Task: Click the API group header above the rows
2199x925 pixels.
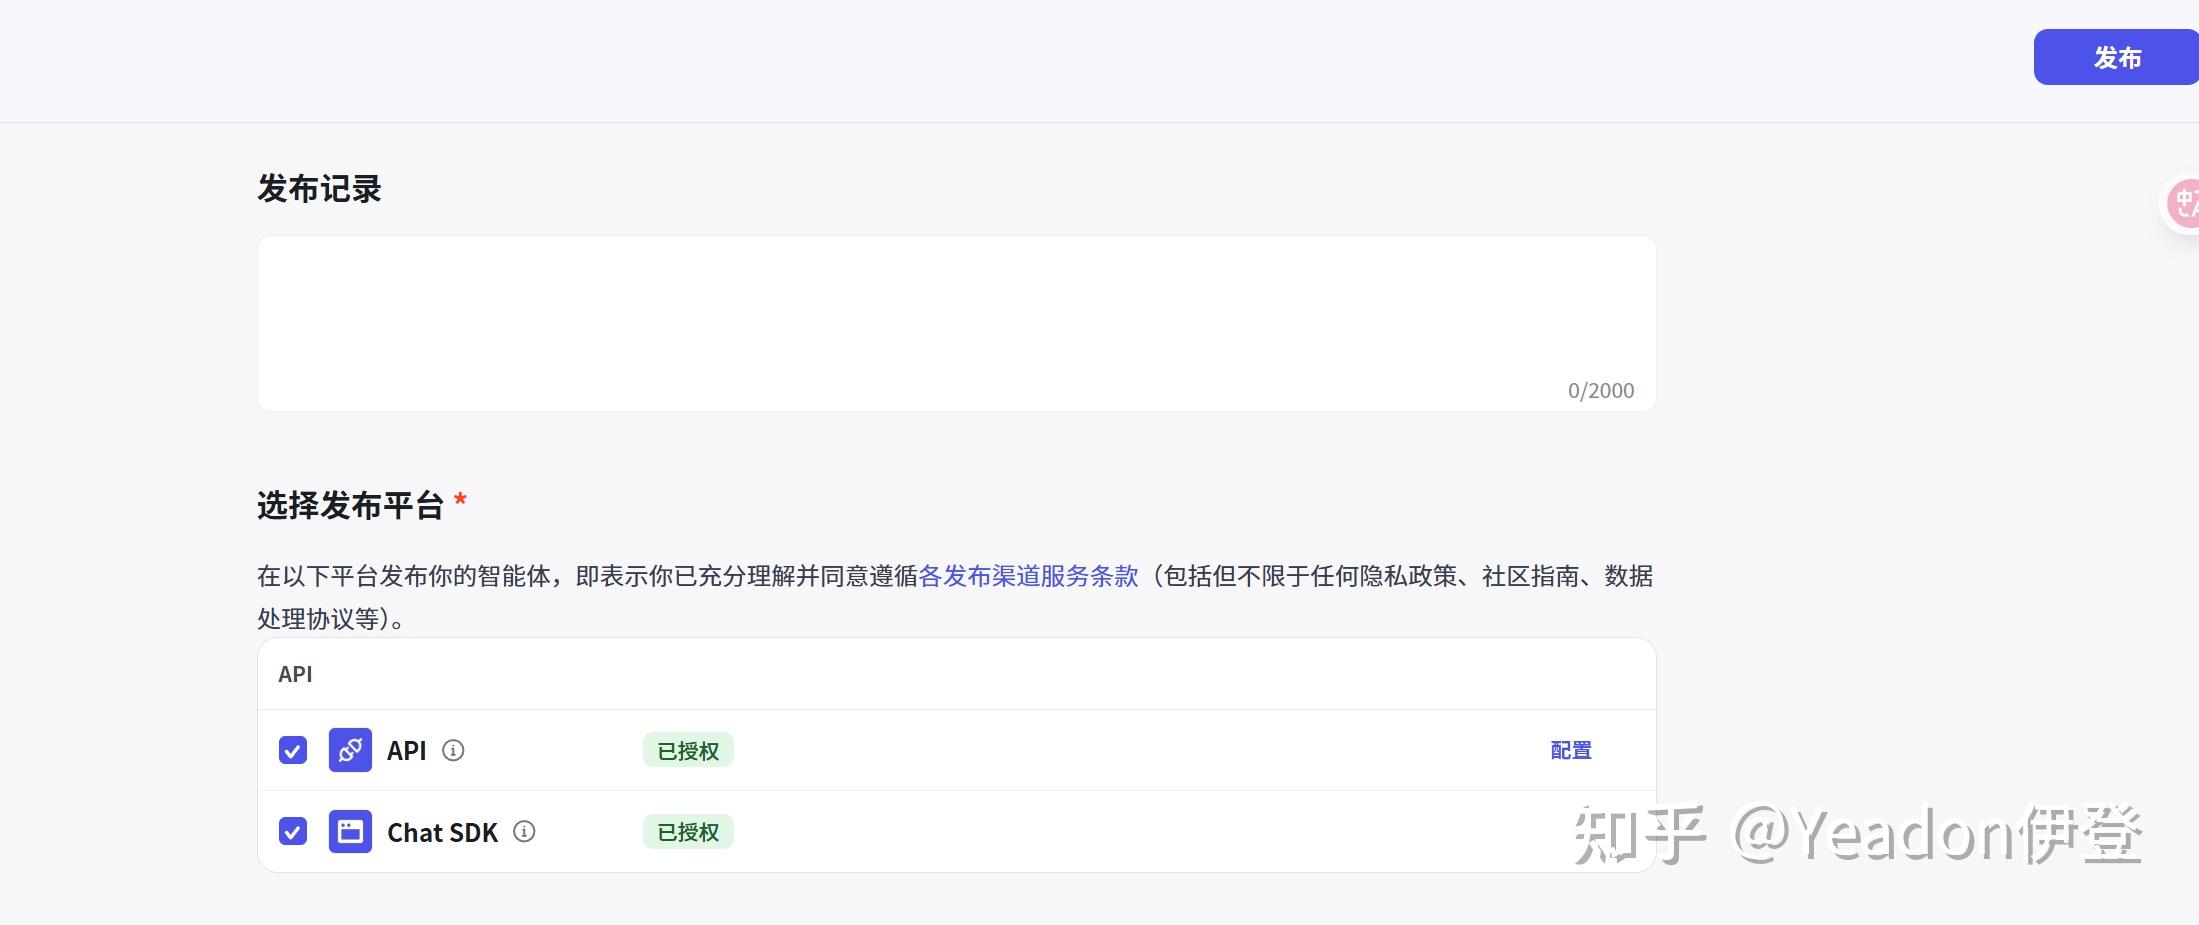Action: (295, 674)
